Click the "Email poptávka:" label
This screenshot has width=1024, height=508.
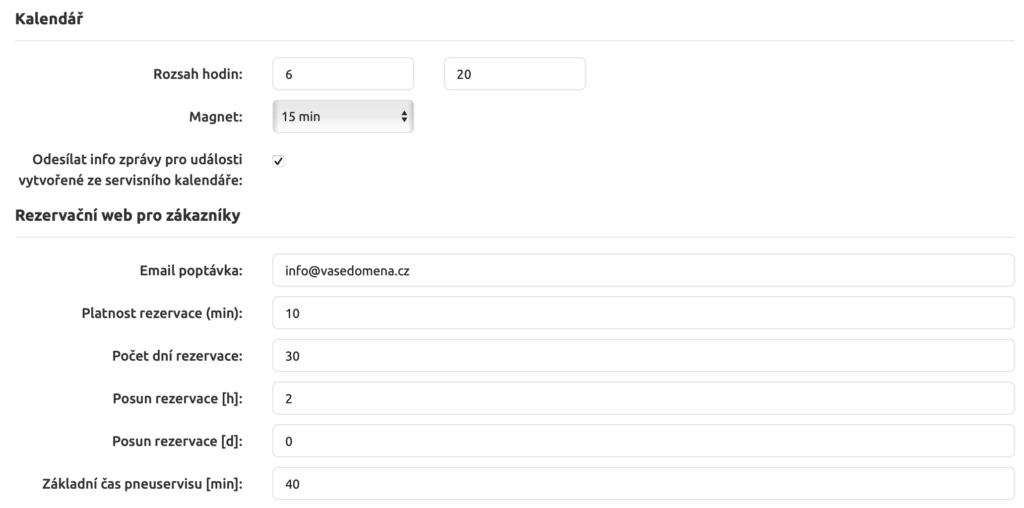(x=191, y=270)
